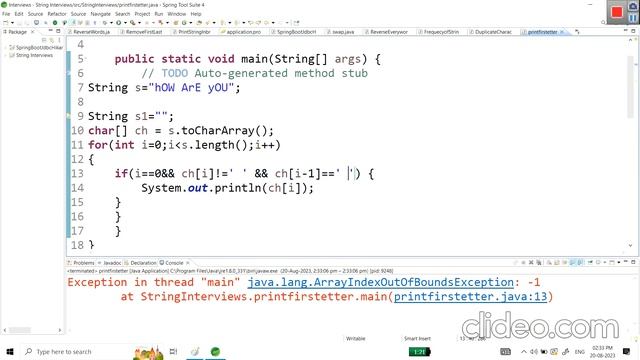
Task: Open Windows Task View from the taskbar
Action: (173, 351)
